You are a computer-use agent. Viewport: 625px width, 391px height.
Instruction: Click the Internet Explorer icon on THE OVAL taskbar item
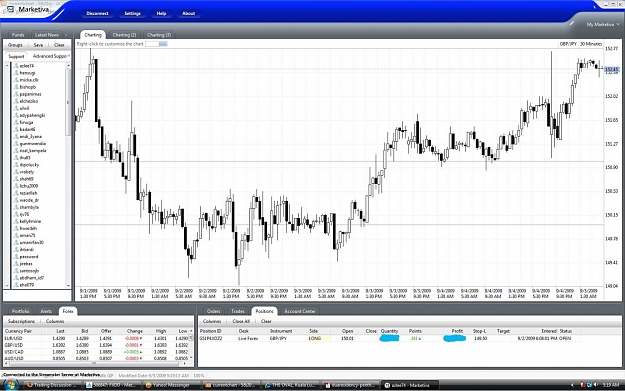(268, 385)
